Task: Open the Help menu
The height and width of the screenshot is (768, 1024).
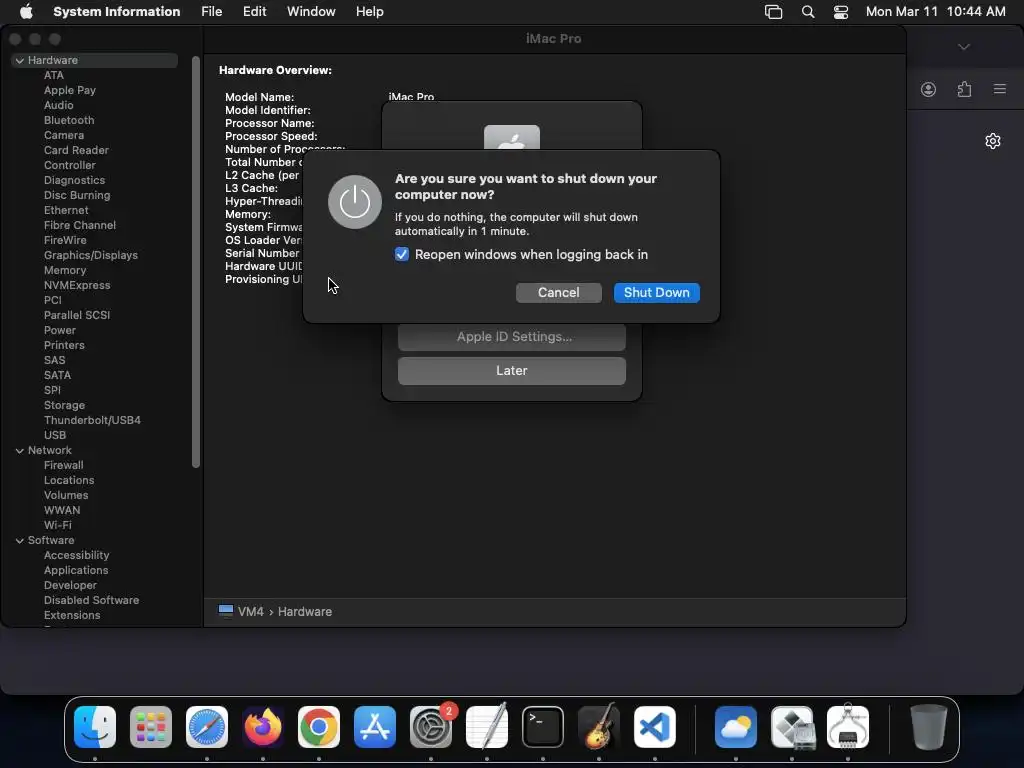Action: coord(370,12)
